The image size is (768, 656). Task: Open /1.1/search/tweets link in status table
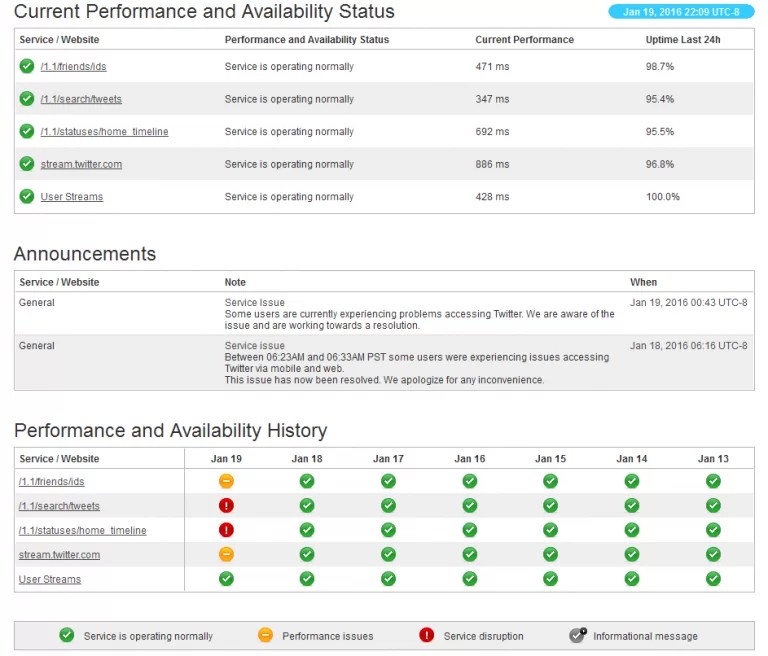coord(81,99)
